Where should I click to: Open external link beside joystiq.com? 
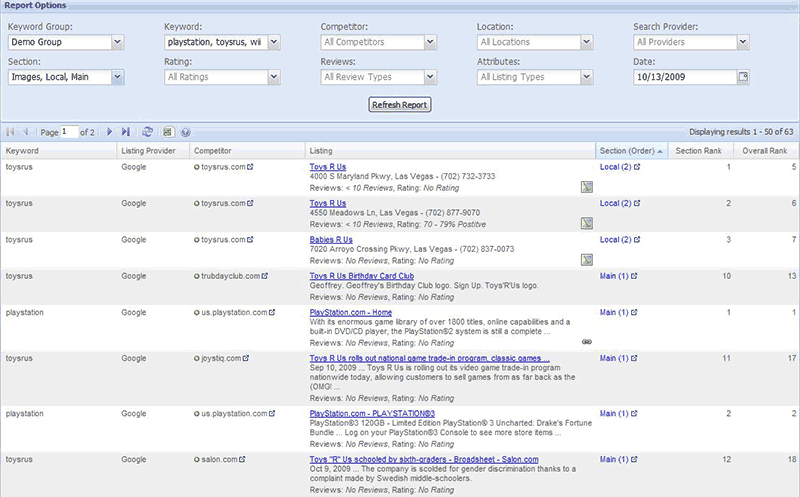click(246, 358)
